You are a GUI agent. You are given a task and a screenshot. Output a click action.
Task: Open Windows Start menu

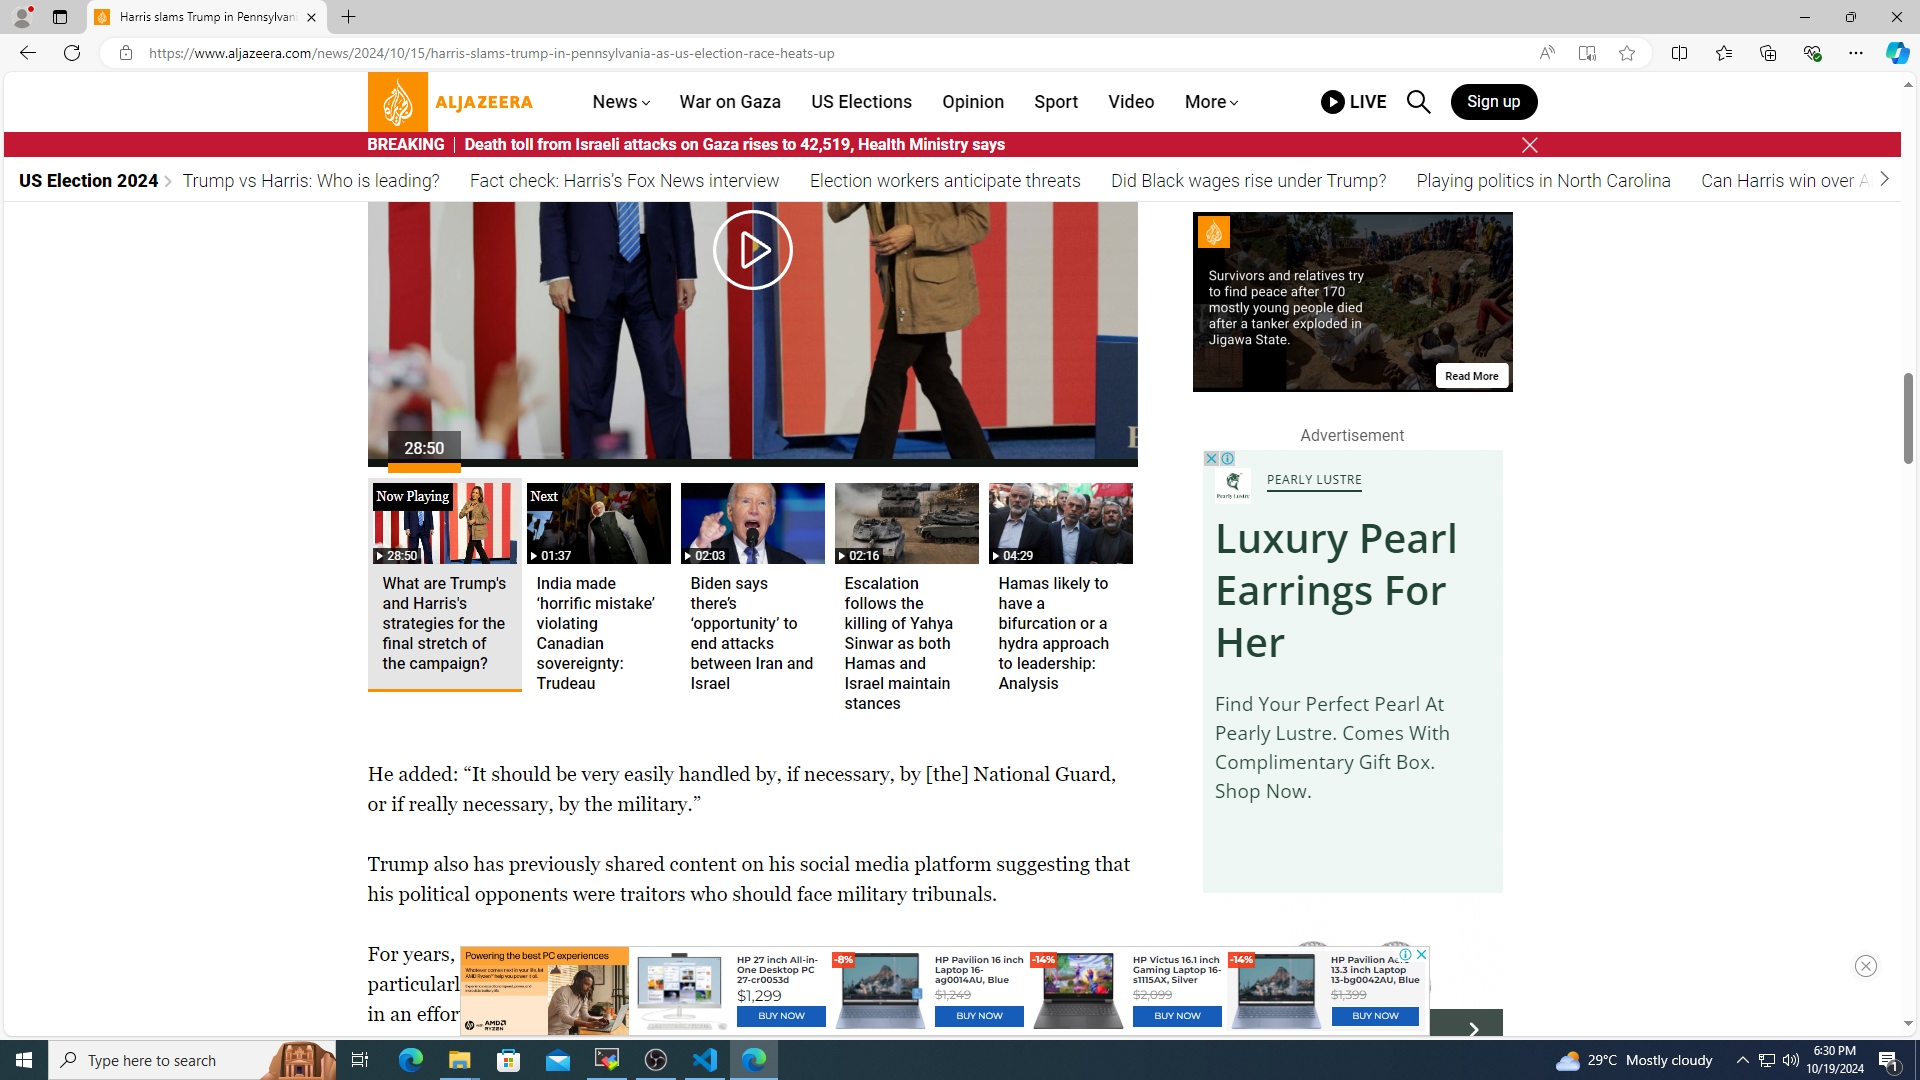(x=24, y=1060)
